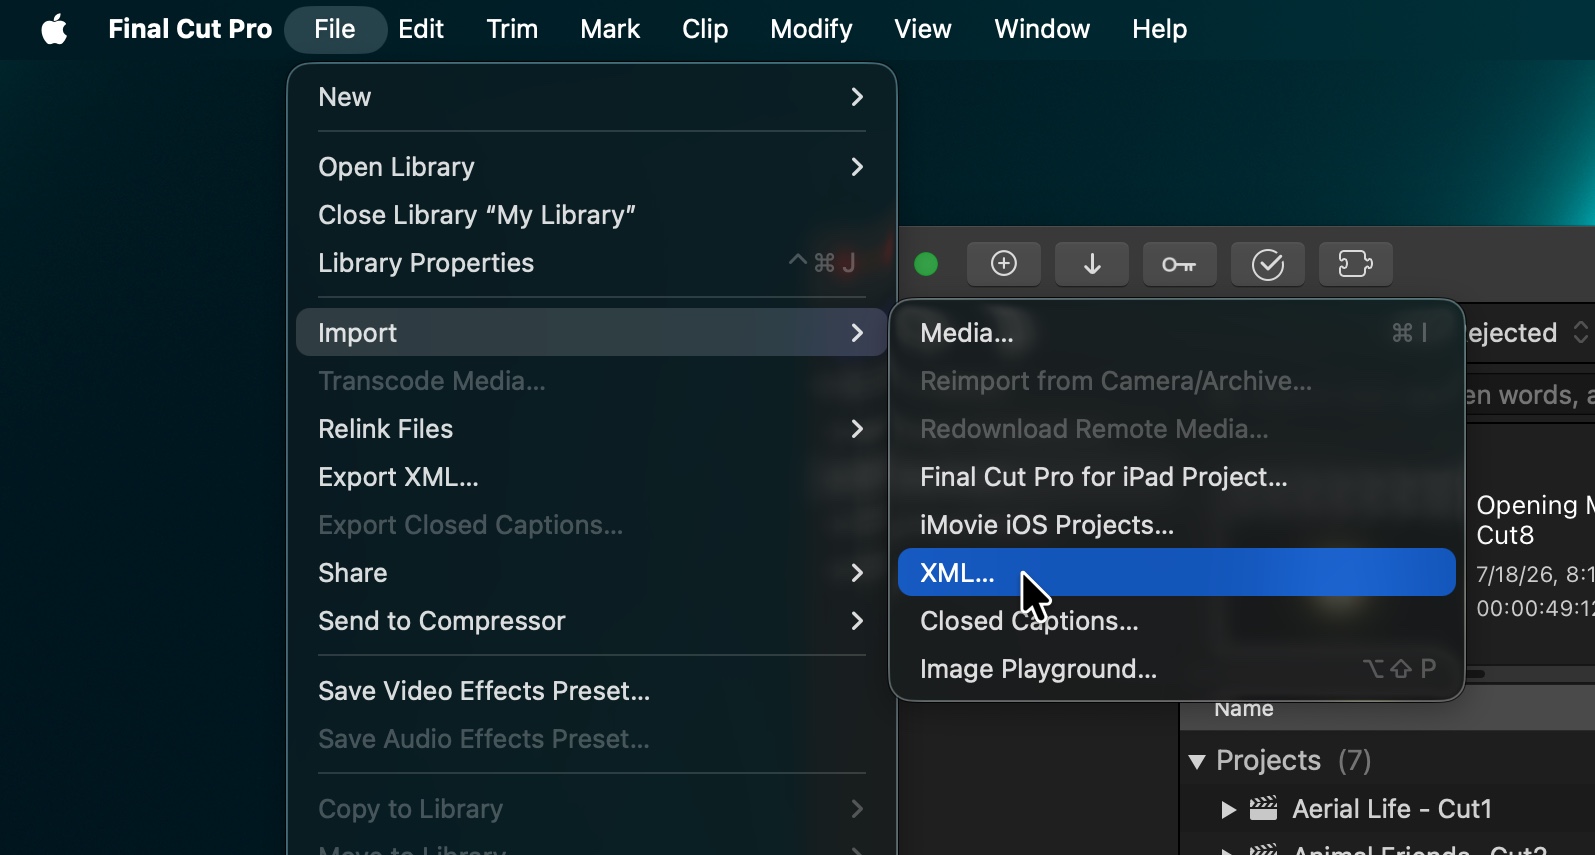Image resolution: width=1595 pixels, height=855 pixels.
Task: Open the Apple menu
Action: tap(55, 30)
